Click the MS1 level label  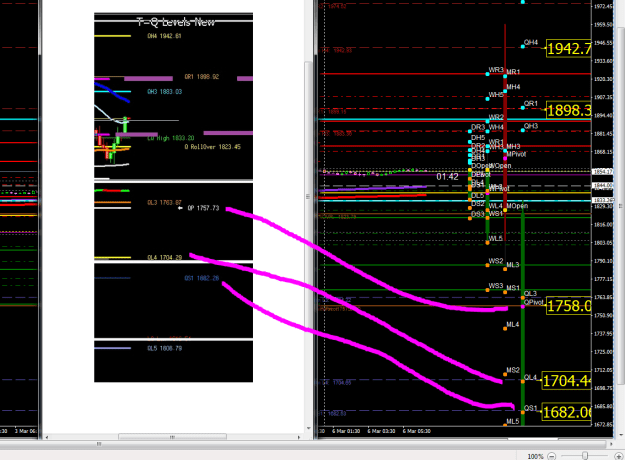click(513, 288)
